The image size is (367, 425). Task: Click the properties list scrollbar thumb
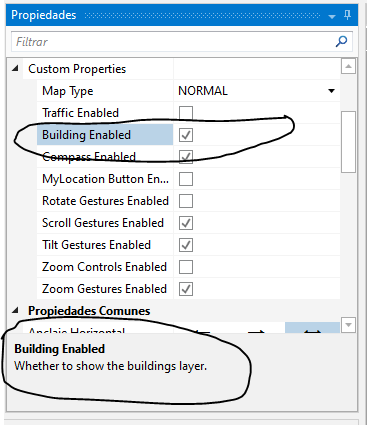tap(349, 142)
